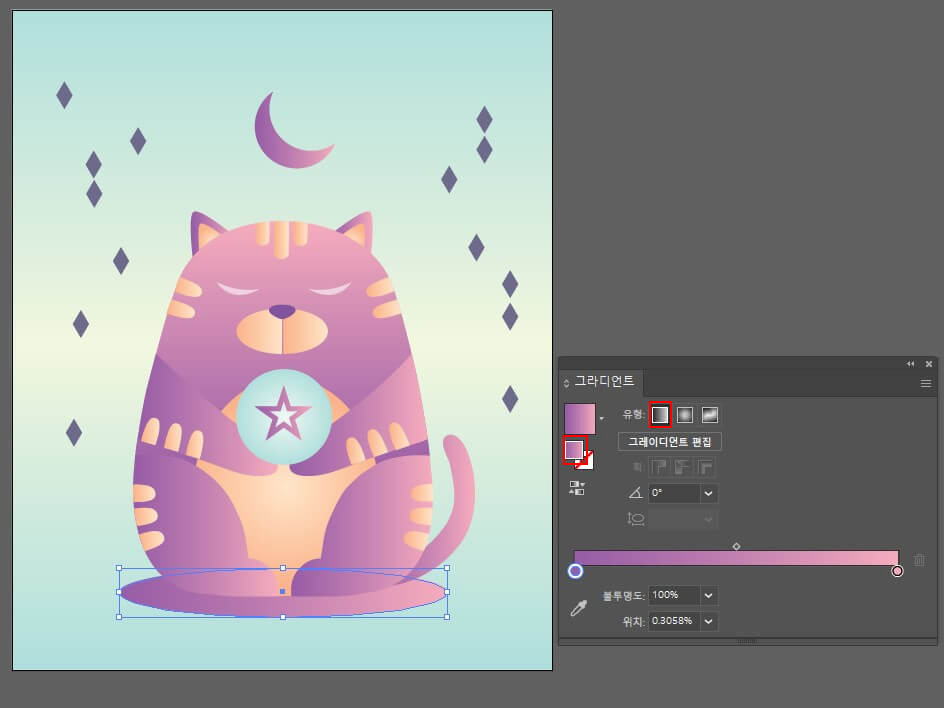Screen dimensions: 944x708
Task: Click the reverse gradient icon
Action: click(x=577, y=488)
